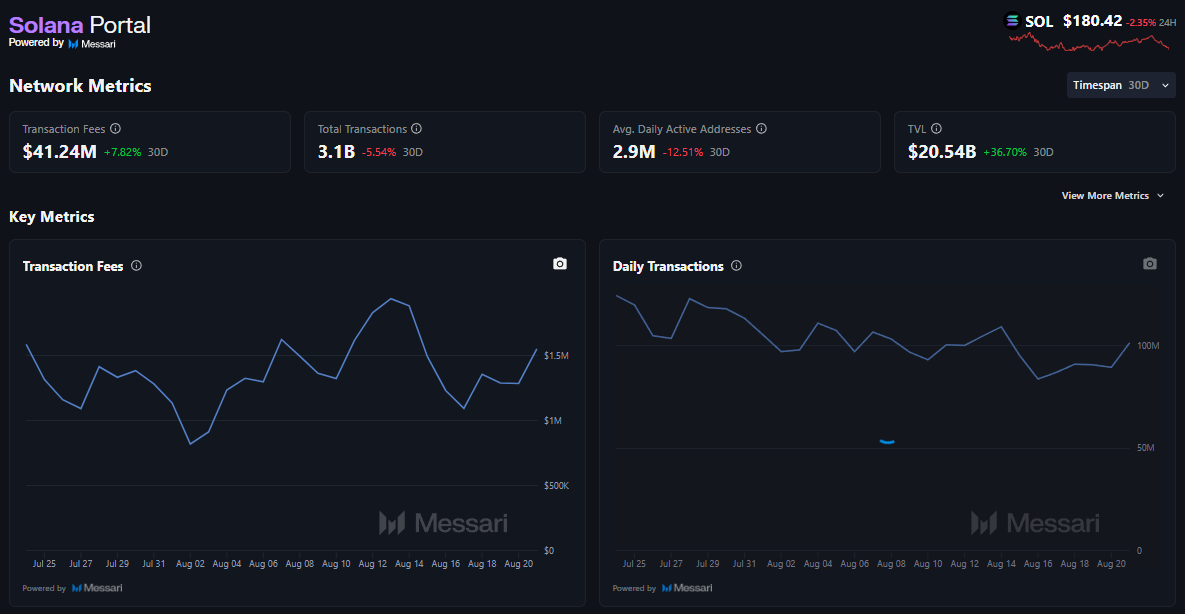
Task: Click the 50M axis label in the transactions chart
Action: 1146,448
